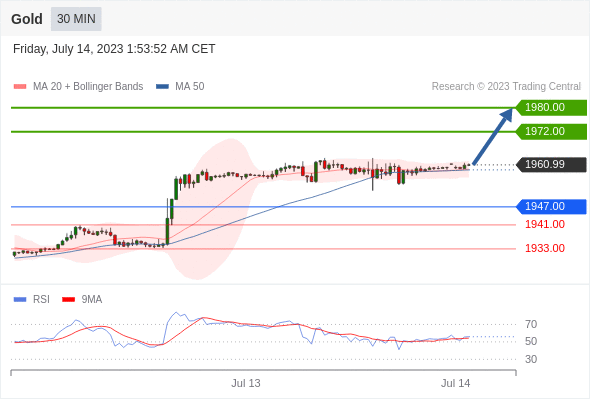Click the RSI 70 level label
The image size is (590, 400).
(x=531, y=324)
